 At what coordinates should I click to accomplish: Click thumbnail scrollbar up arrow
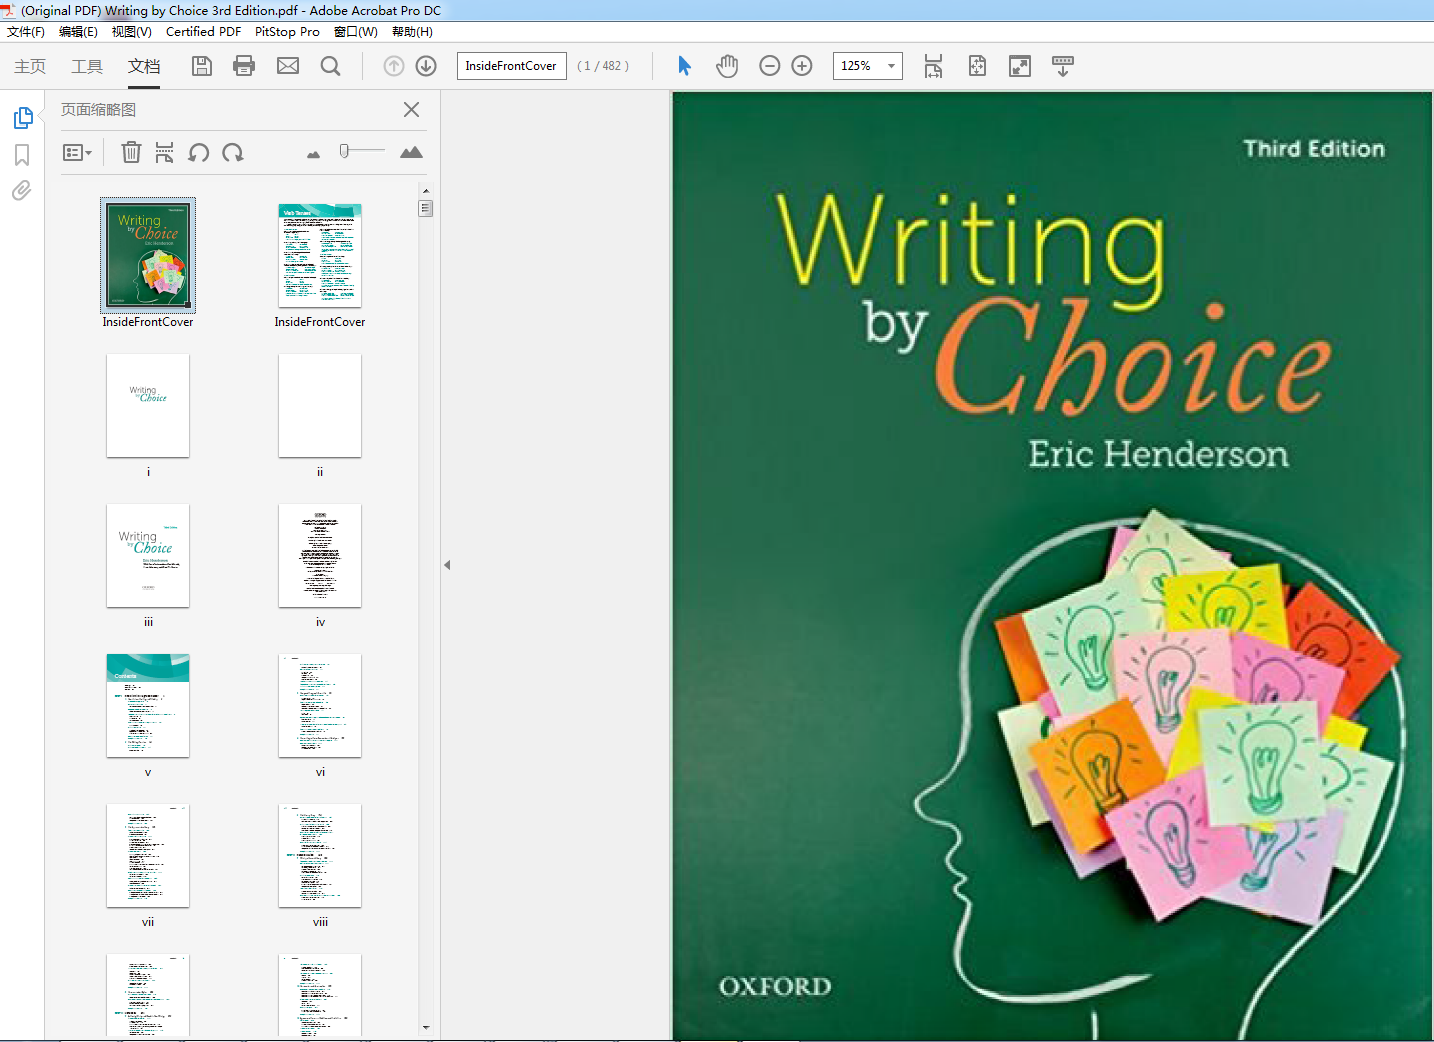click(x=426, y=190)
